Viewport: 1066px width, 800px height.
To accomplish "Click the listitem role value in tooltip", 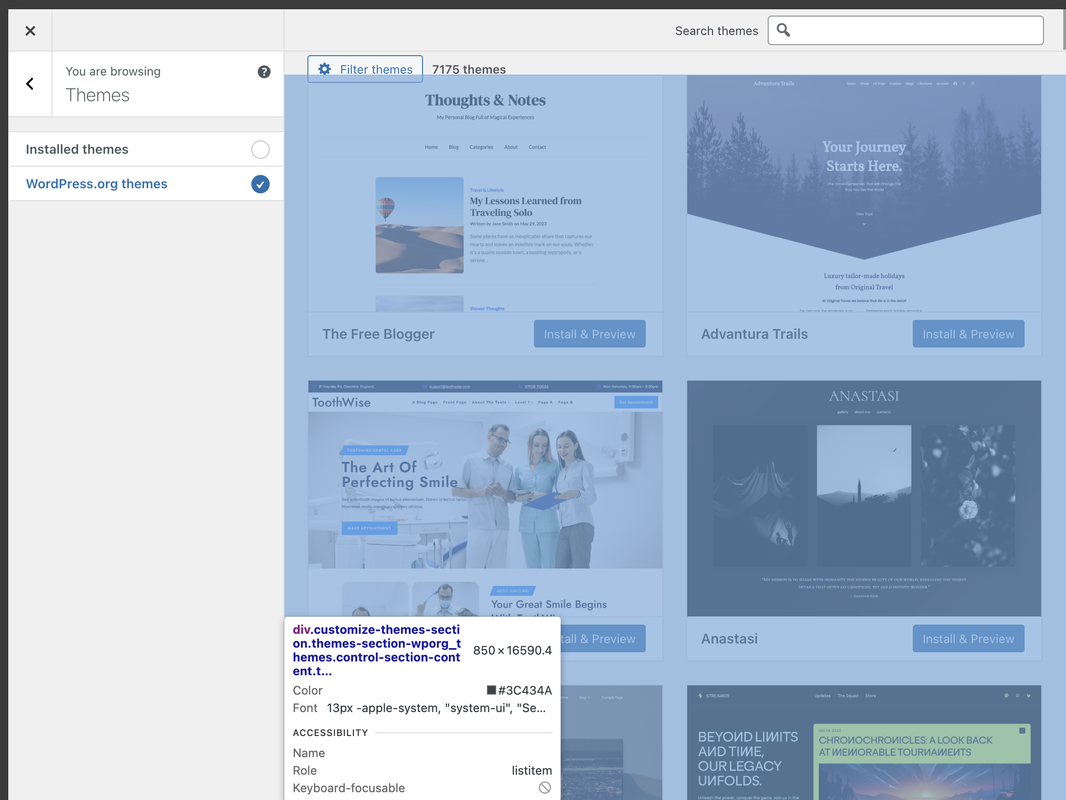I will pos(532,770).
